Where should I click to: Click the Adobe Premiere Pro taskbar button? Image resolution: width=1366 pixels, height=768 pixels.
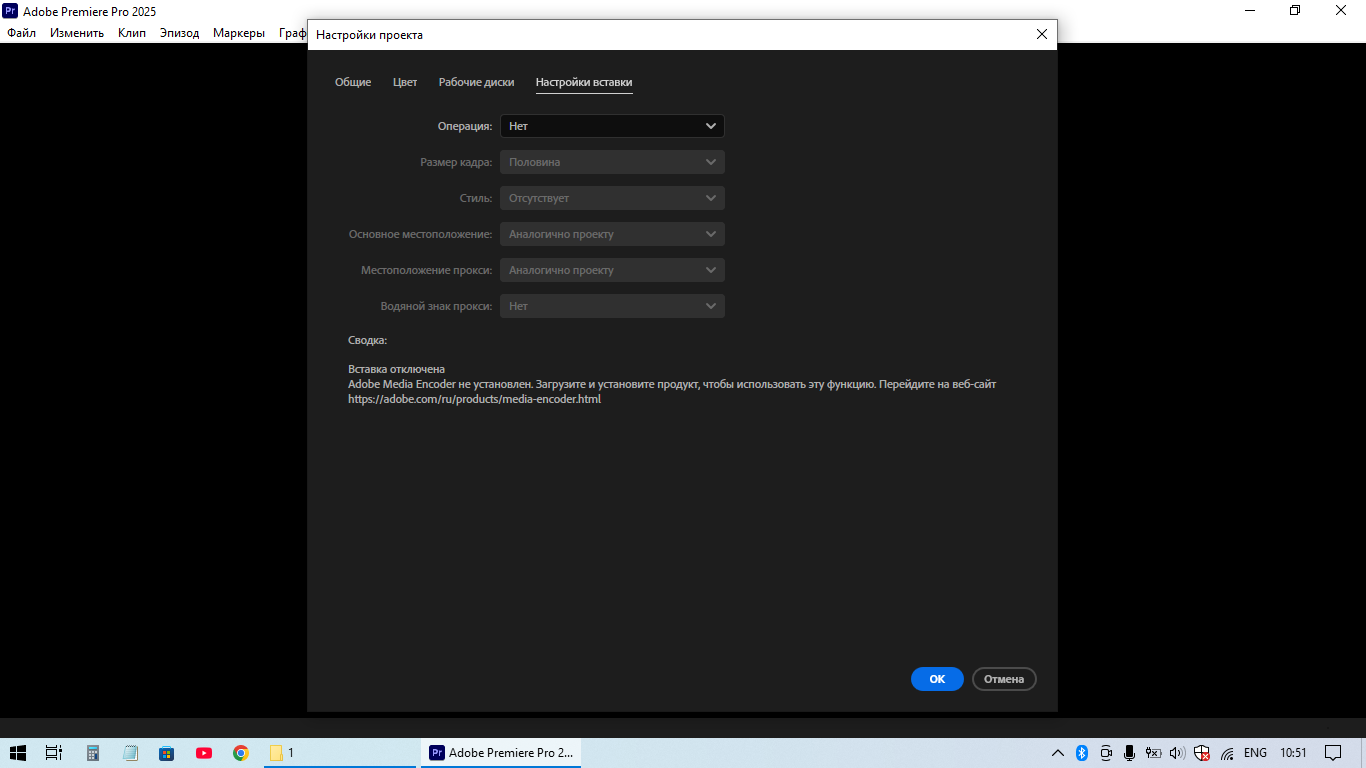(500, 753)
